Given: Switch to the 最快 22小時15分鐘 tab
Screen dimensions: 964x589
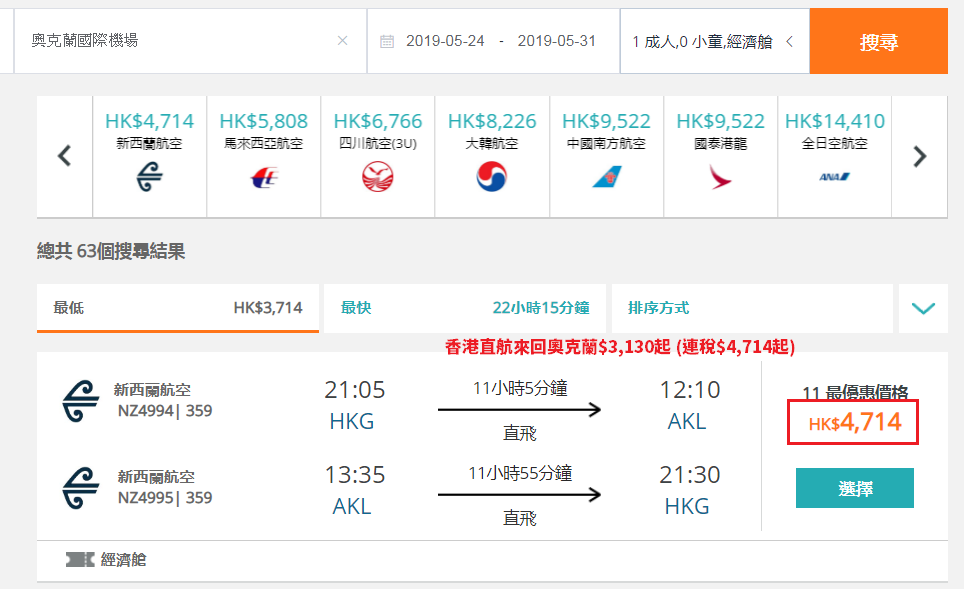Looking at the screenshot, I should (x=465, y=308).
